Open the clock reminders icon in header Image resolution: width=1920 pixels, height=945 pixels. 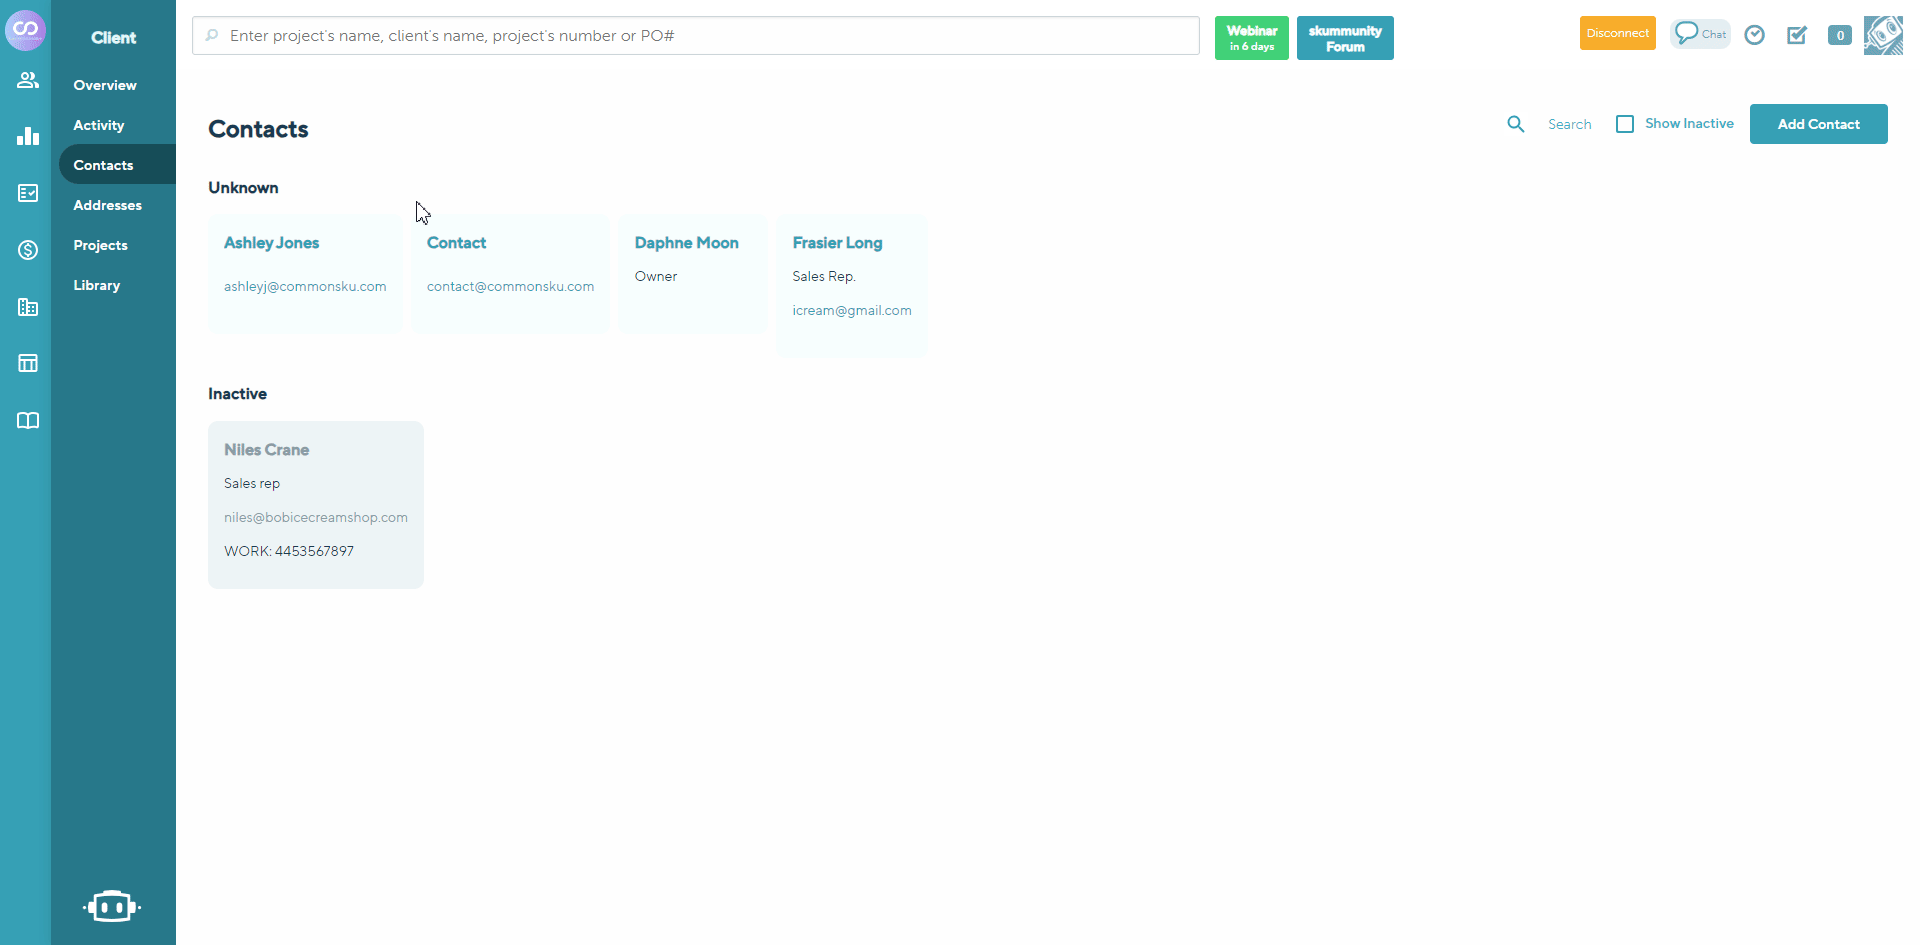pyautogui.click(x=1754, y=35)
